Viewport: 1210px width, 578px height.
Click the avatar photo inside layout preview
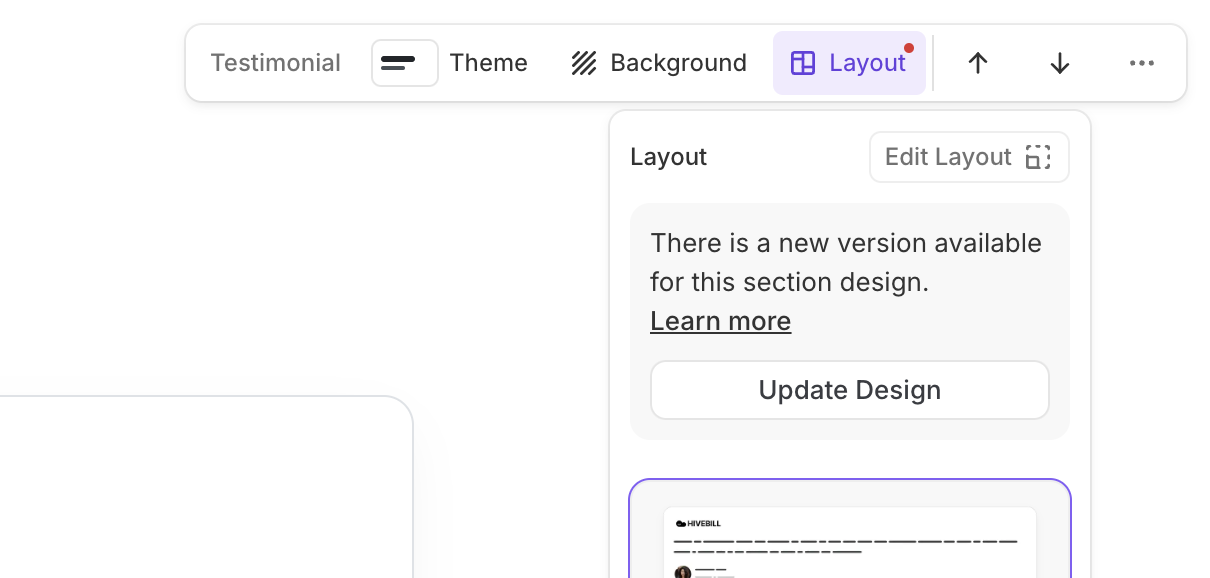point(683,570)
